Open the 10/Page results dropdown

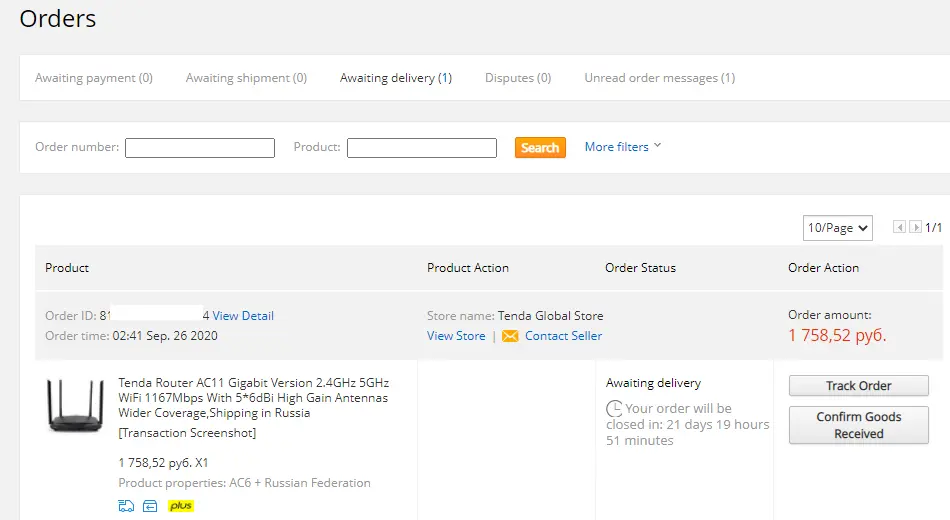pos(837,228)
